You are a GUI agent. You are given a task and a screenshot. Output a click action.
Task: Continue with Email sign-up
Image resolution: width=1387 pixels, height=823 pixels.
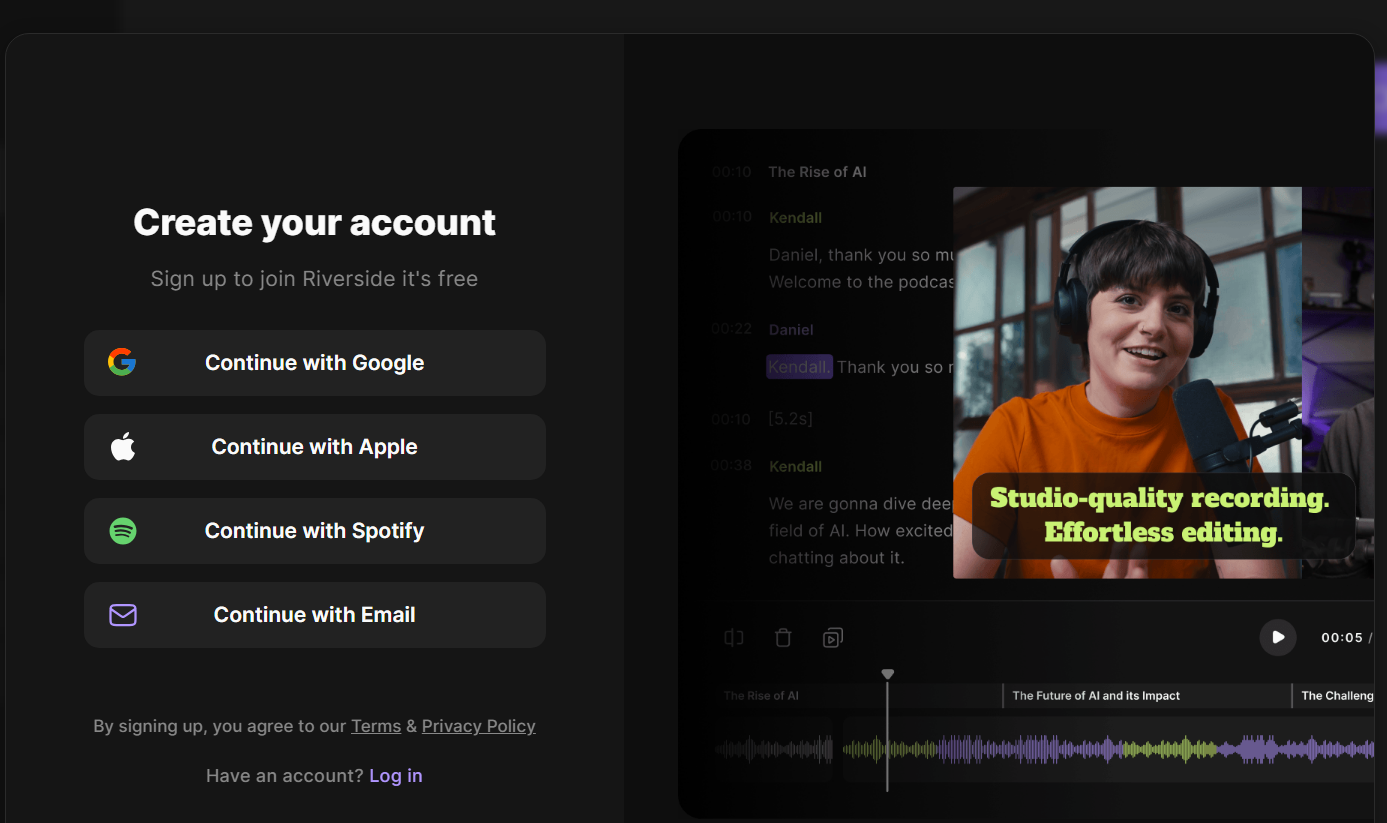click(314, 615)
